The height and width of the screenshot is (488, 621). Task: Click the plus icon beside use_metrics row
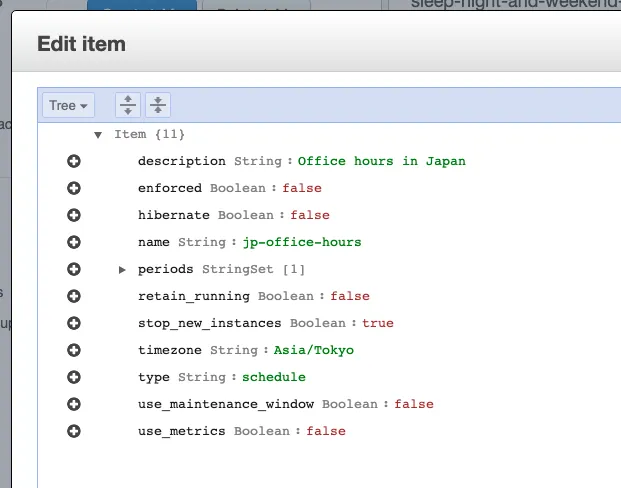[73, 431]
